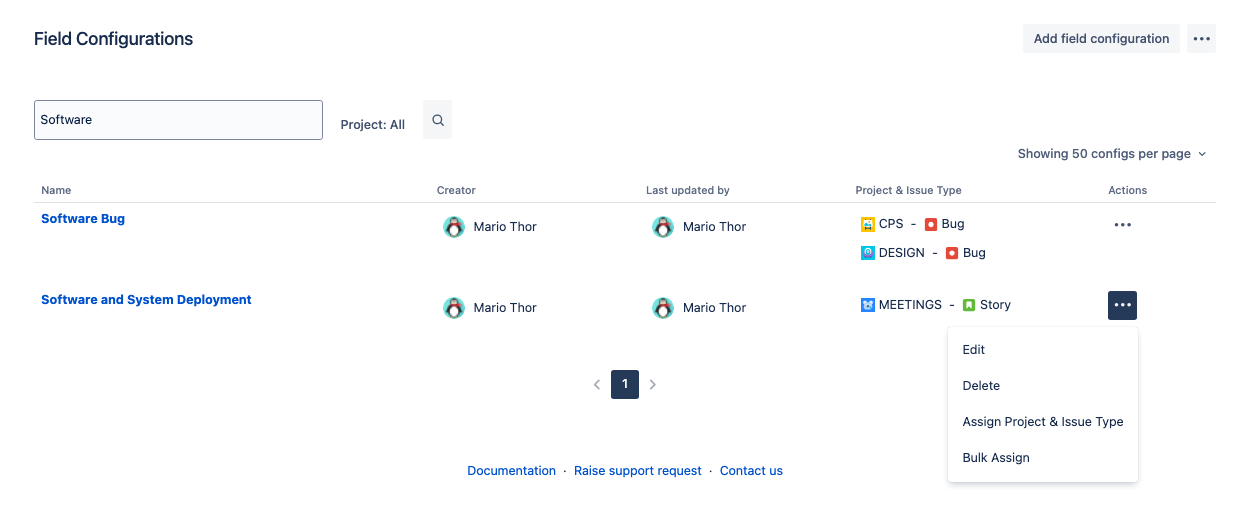The height and width of the screenshot is (516, 1243).
Task: Select Edit from the actions menu
Action: coord(974,350)
